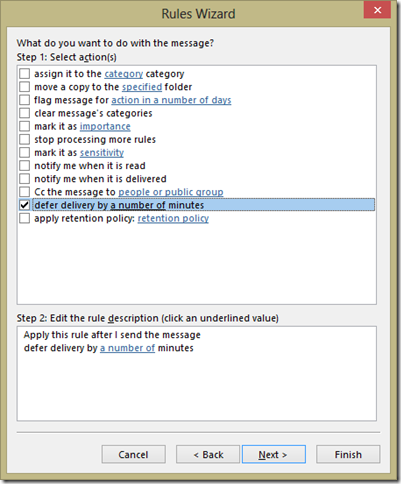401x484 pixels.
Task: Click the Next button
Action: click(274, 454)
